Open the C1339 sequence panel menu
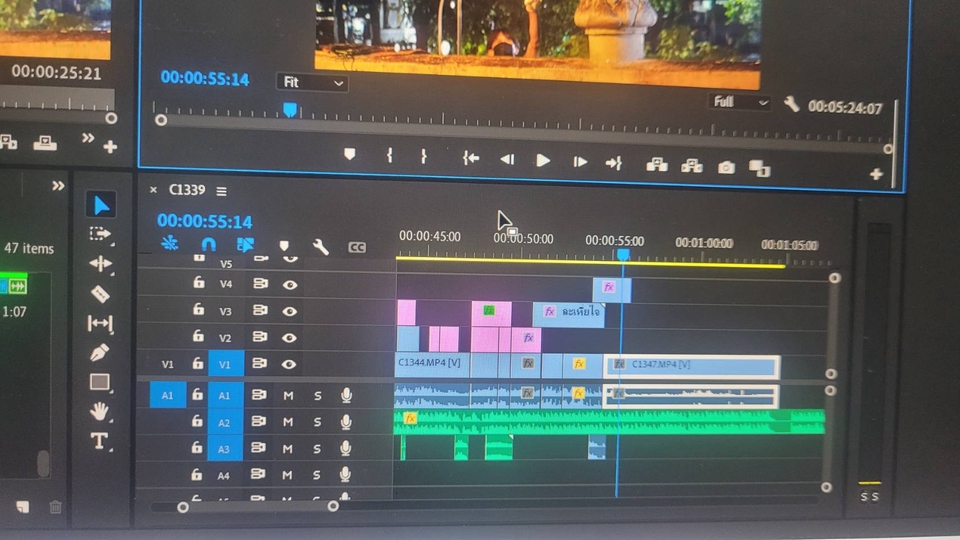960x540 pixels. coord(221,190)
